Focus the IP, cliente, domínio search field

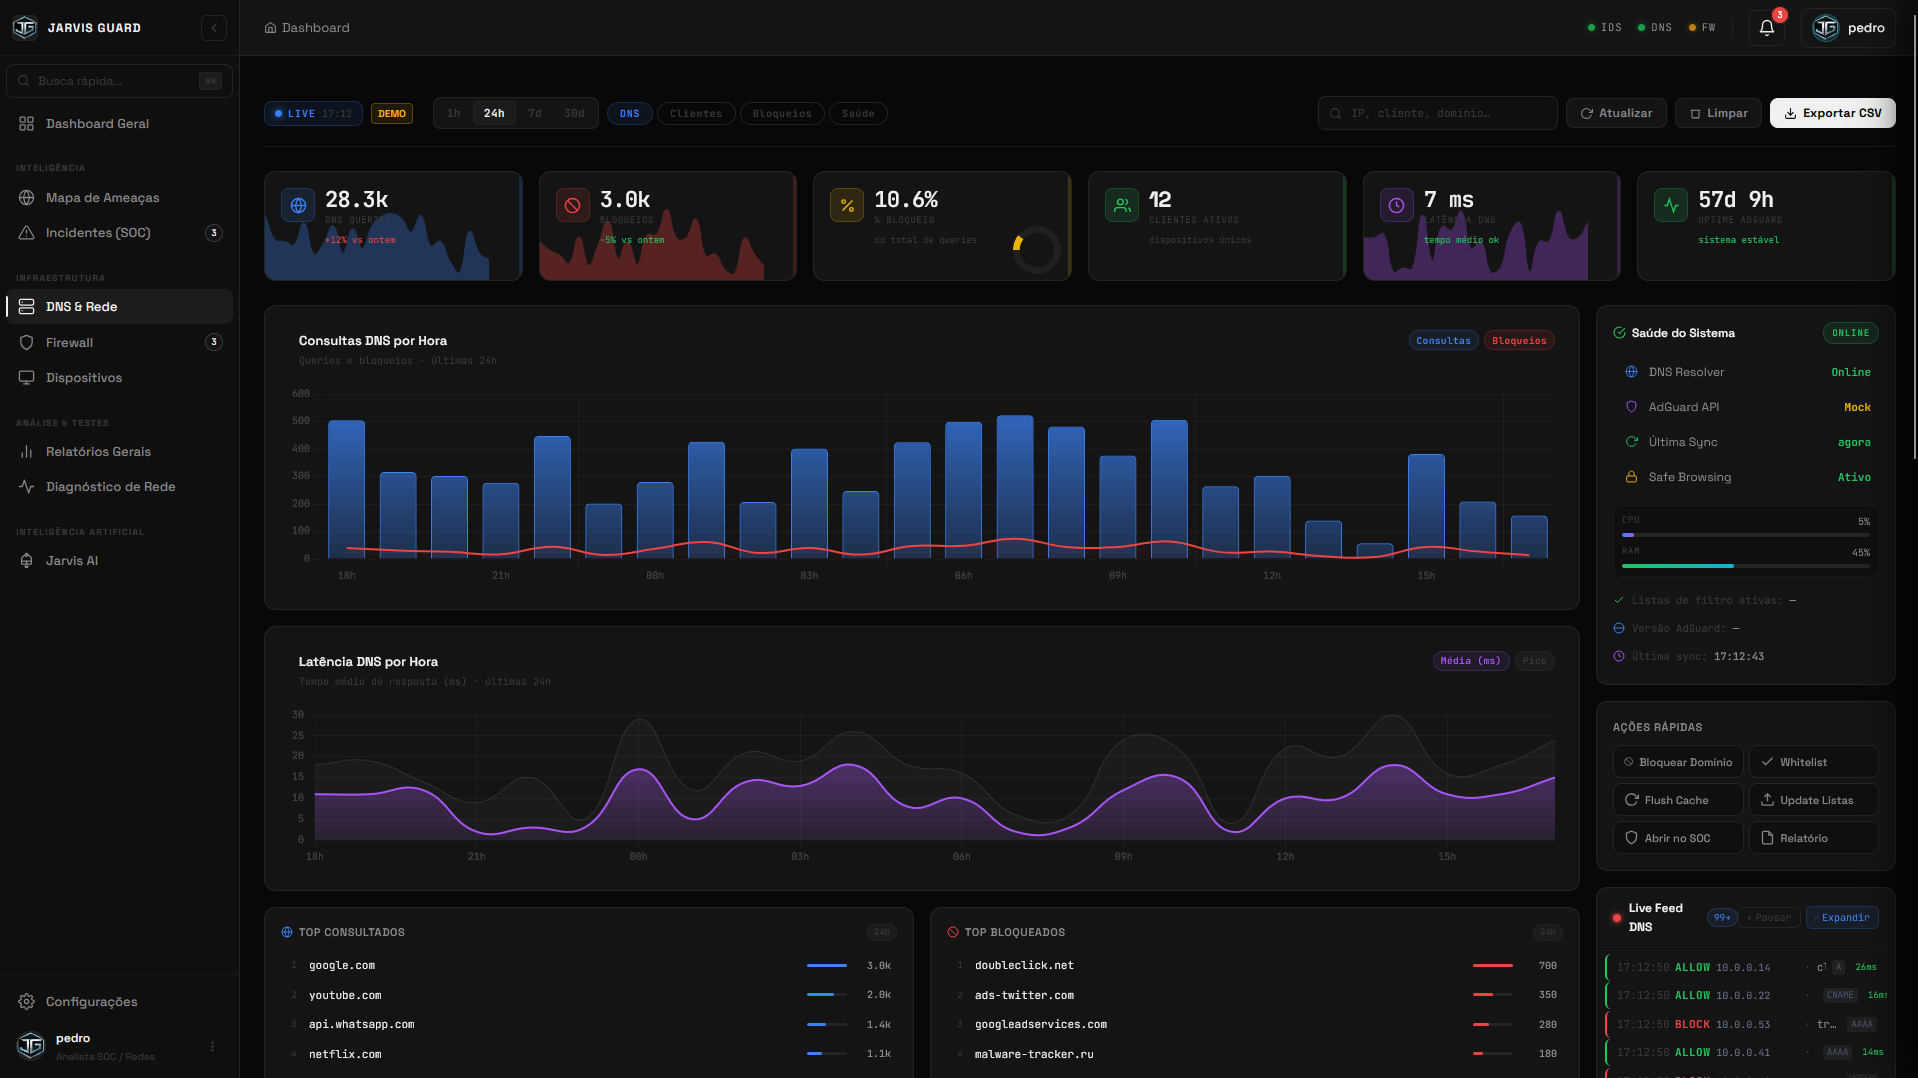1437,114
